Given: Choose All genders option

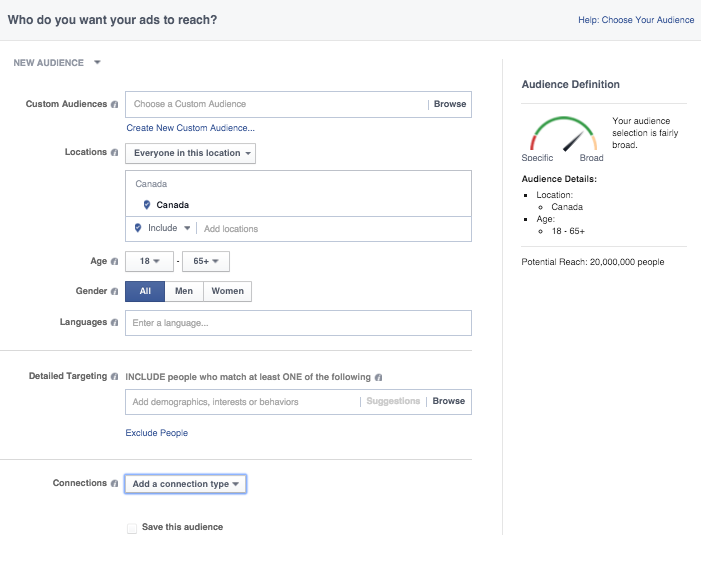Looking at the screenshot, I should pos(145,291).
